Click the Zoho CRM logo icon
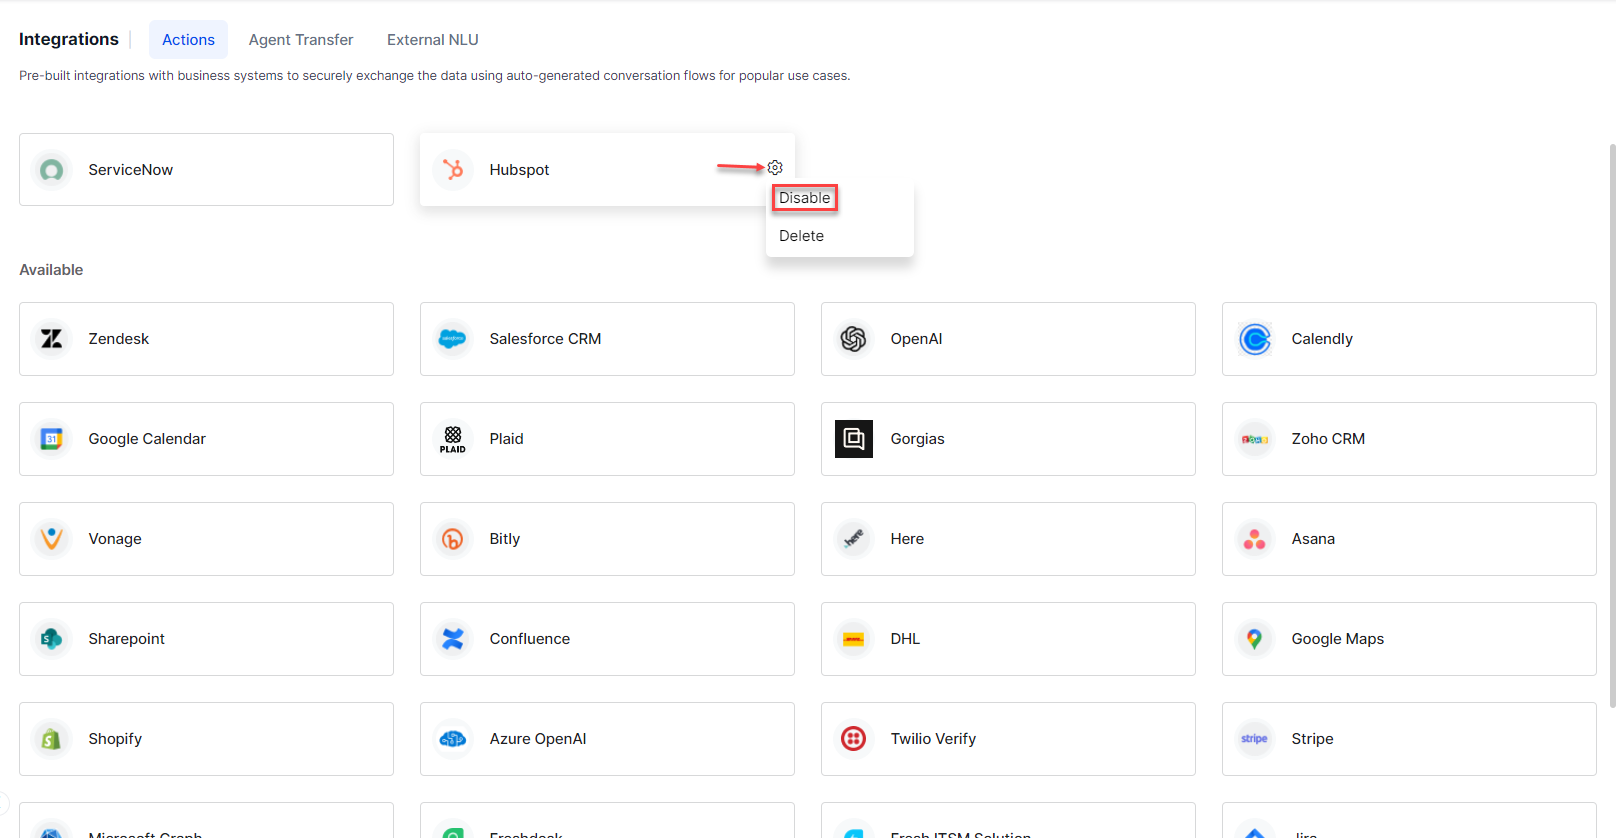The image size is (1616, 838). click(x=1255, y=439)
